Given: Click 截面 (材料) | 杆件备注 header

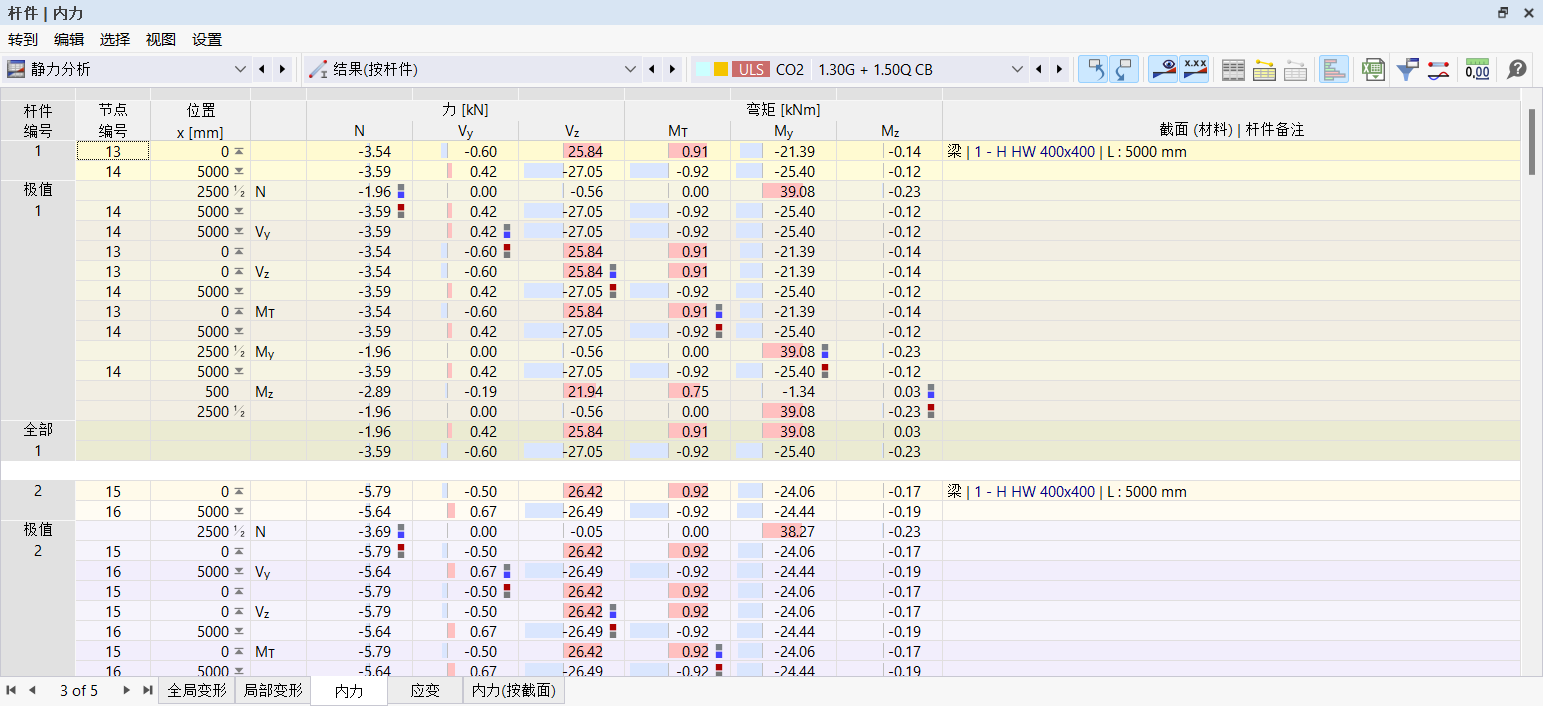Looking at the screenshot, I should (1231, 130).
